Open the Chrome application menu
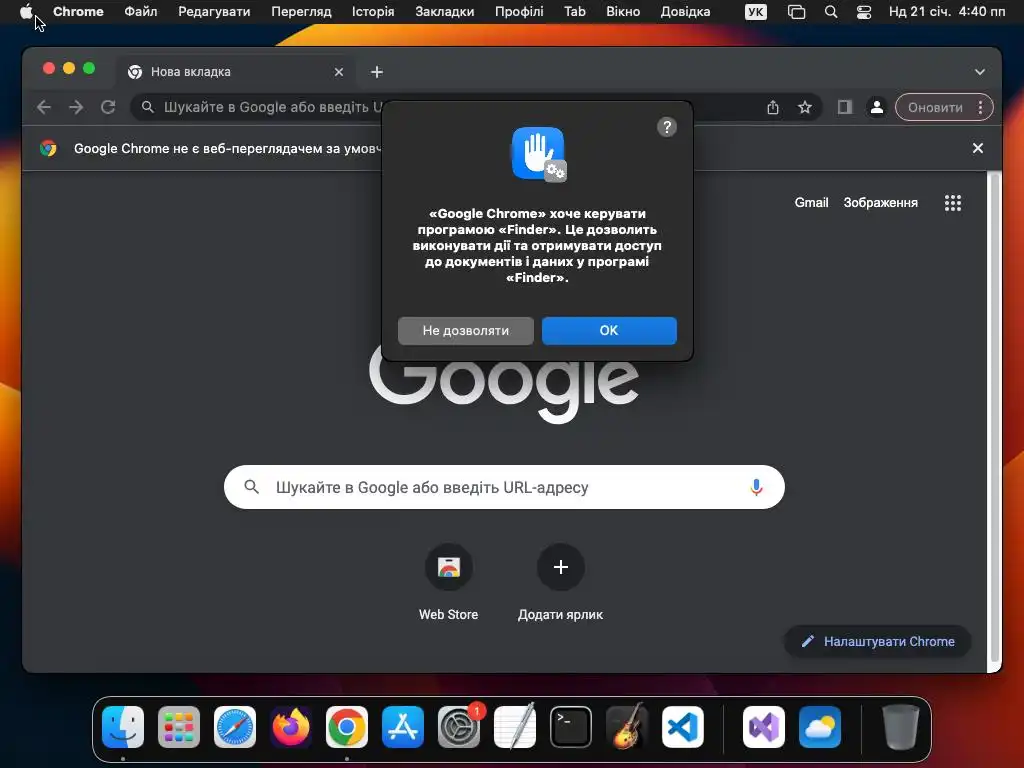 [x=78, y=12]
